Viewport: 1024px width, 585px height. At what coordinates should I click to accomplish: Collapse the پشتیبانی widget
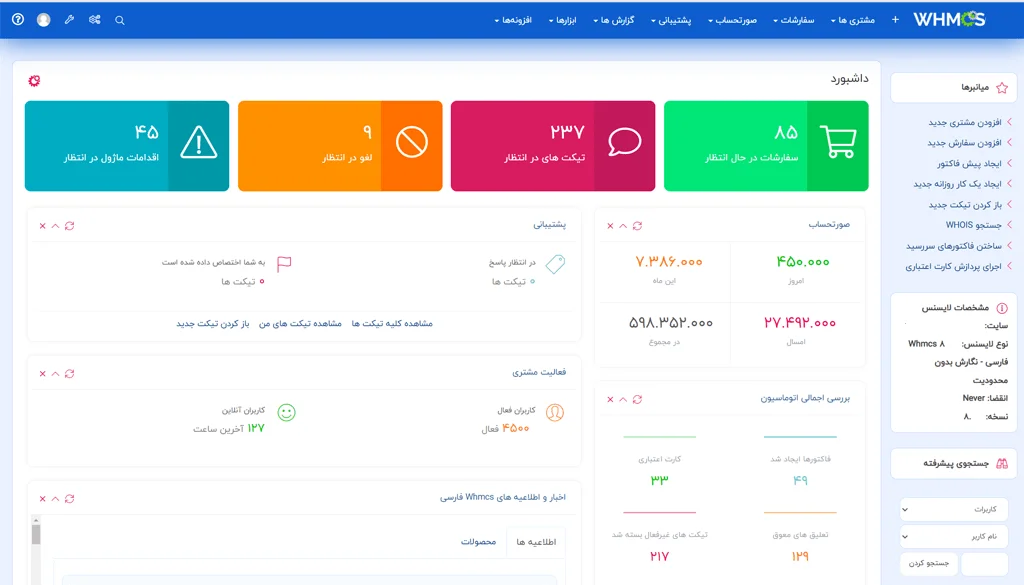pos(56,226)
